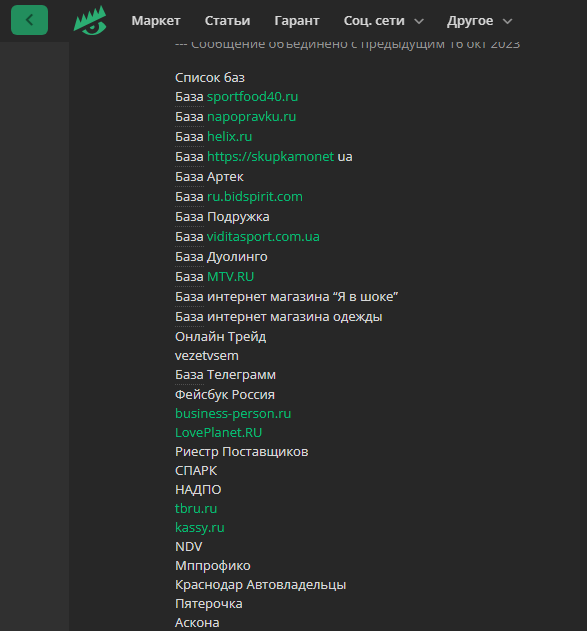587x631 pixels.
Task: Click the kassy.ru link
Action: click(x=200, y=528)
